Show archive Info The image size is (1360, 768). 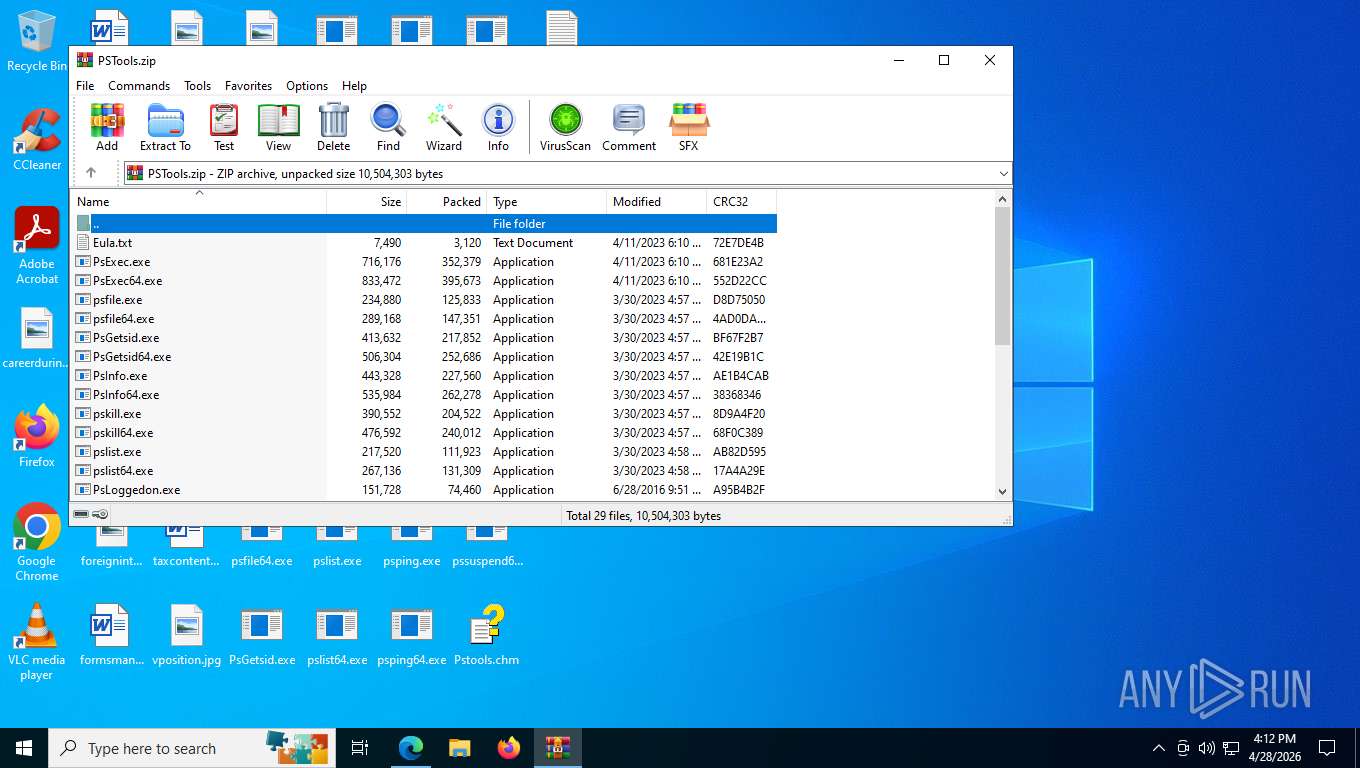498,127
